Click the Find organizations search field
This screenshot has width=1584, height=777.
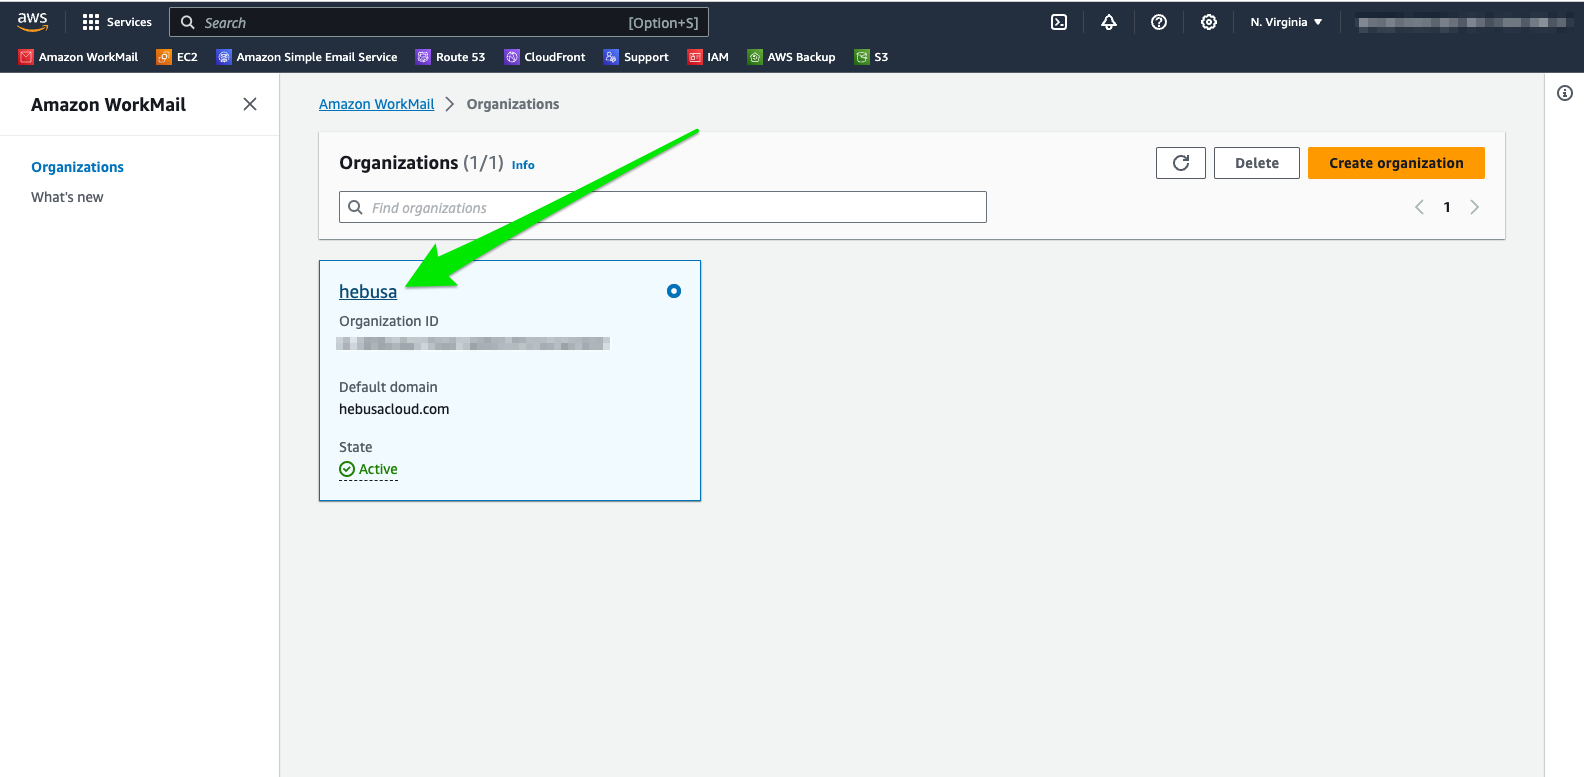[x=662, y=207]
